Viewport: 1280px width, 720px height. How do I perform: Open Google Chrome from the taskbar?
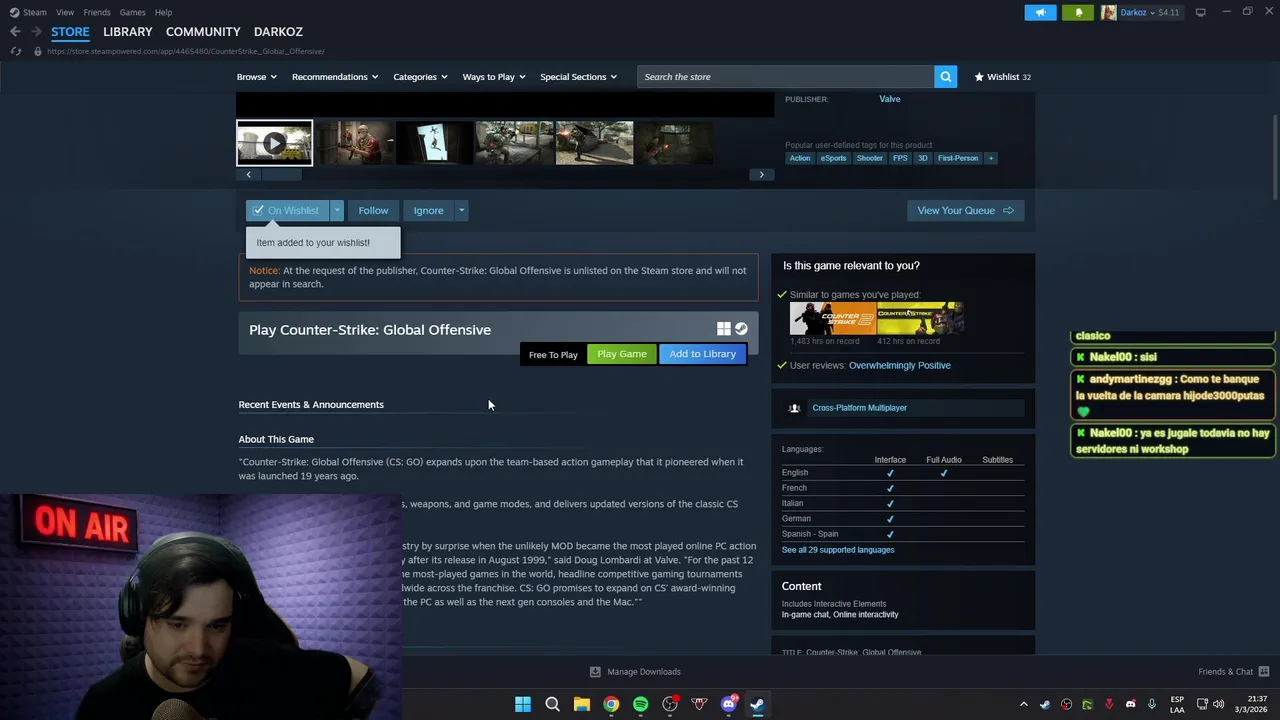[x=611, y=704]
